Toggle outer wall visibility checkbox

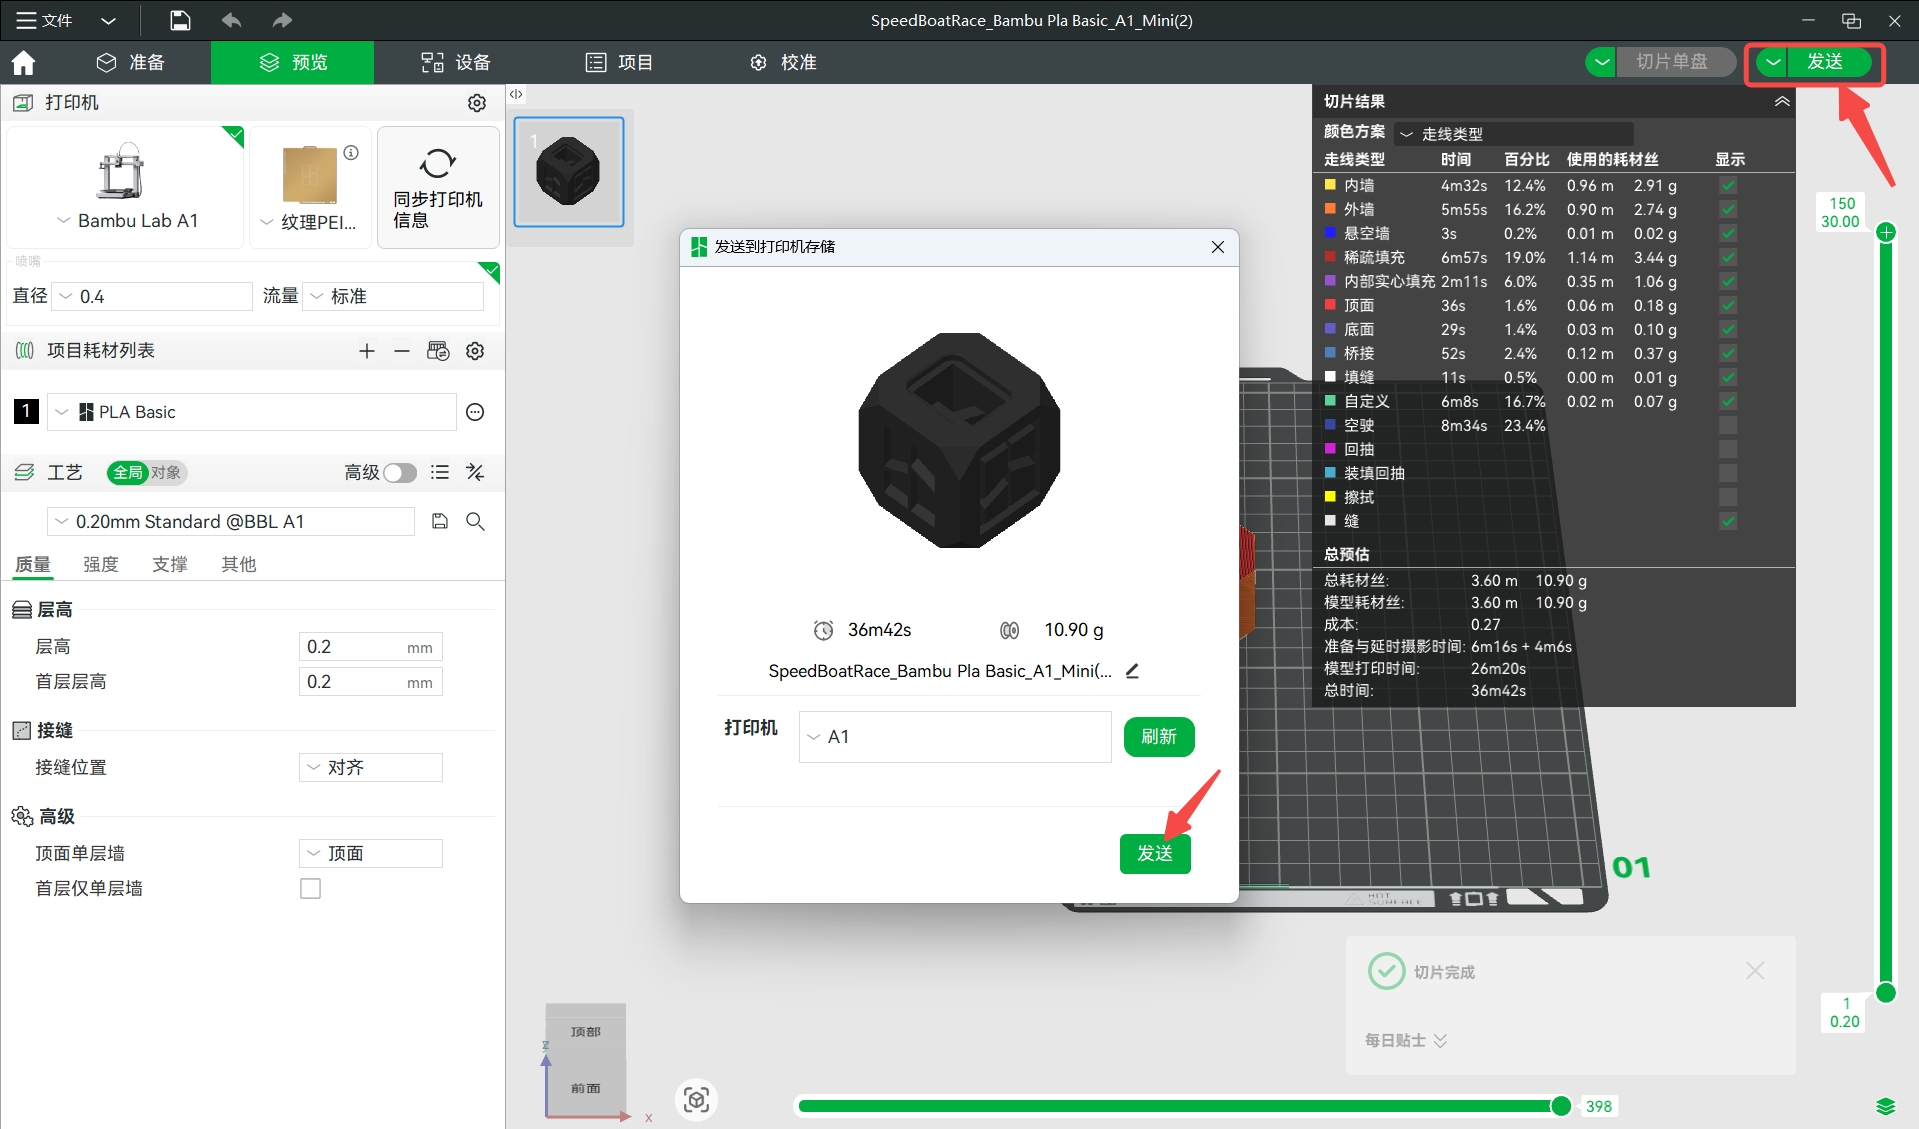[x=1728, y=209]
